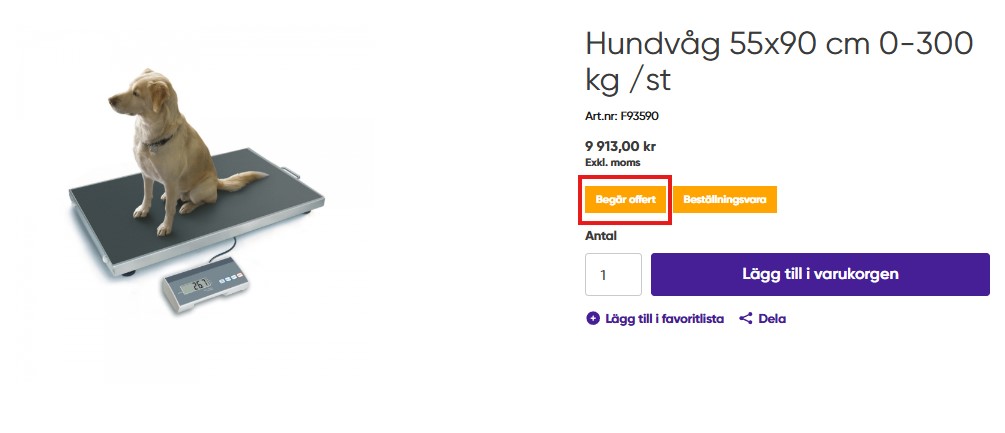Select the Dela link text
Viewport: 1005px width, 433px height.
[772, 318]
